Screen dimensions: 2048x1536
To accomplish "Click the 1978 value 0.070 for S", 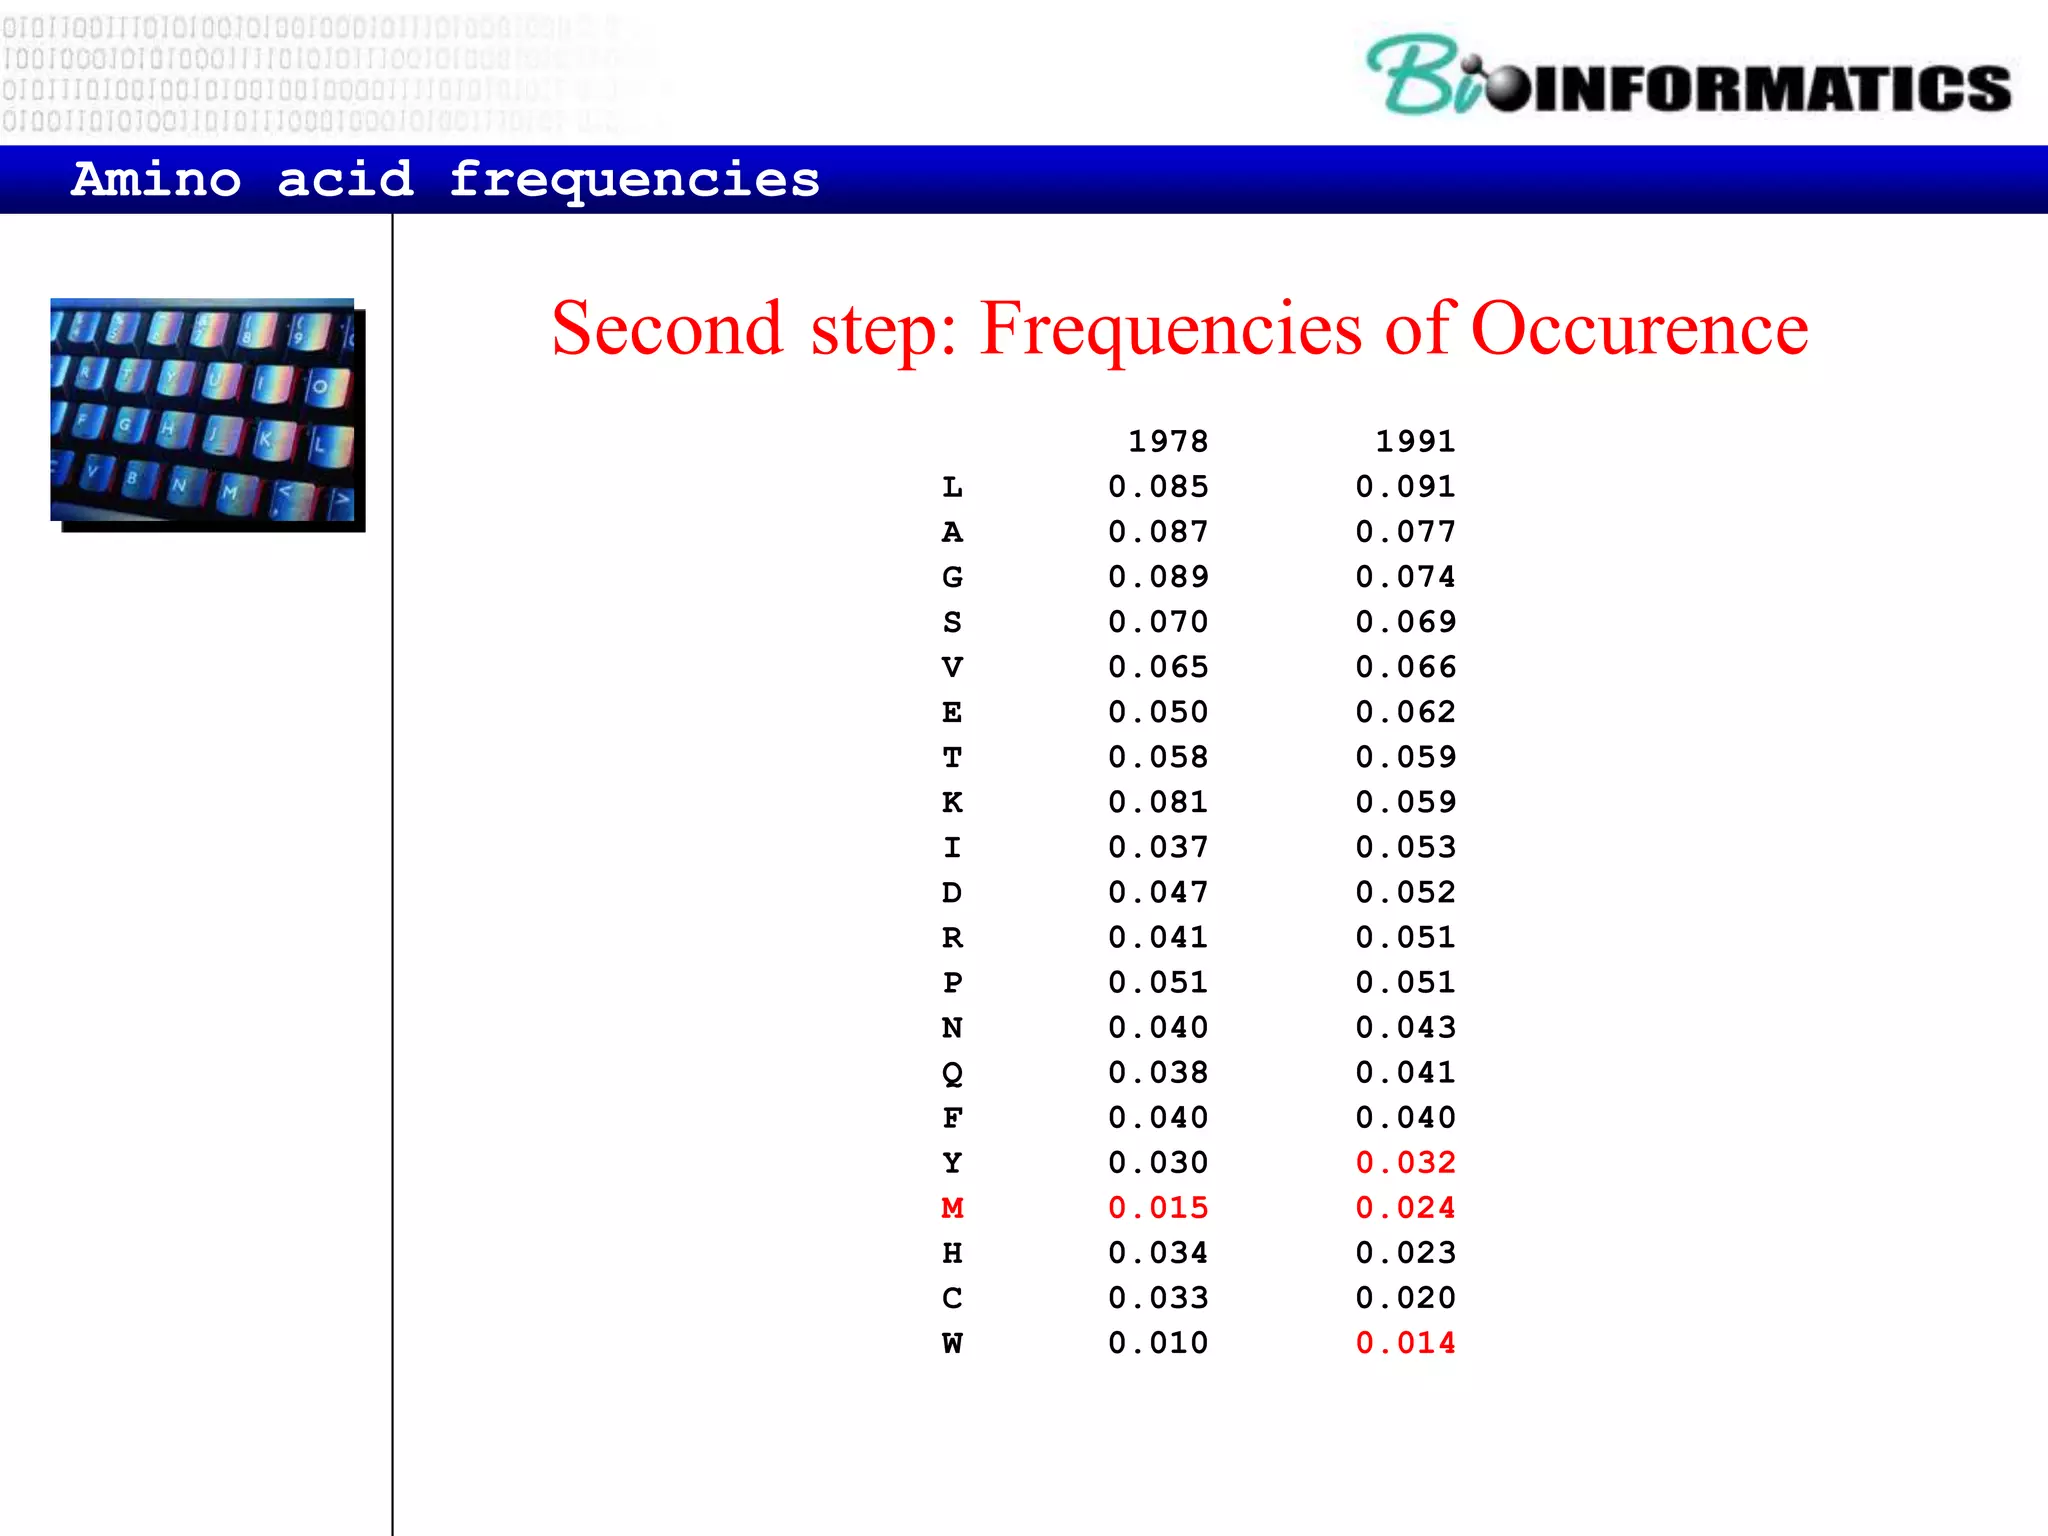I will tap(1158, 622).
